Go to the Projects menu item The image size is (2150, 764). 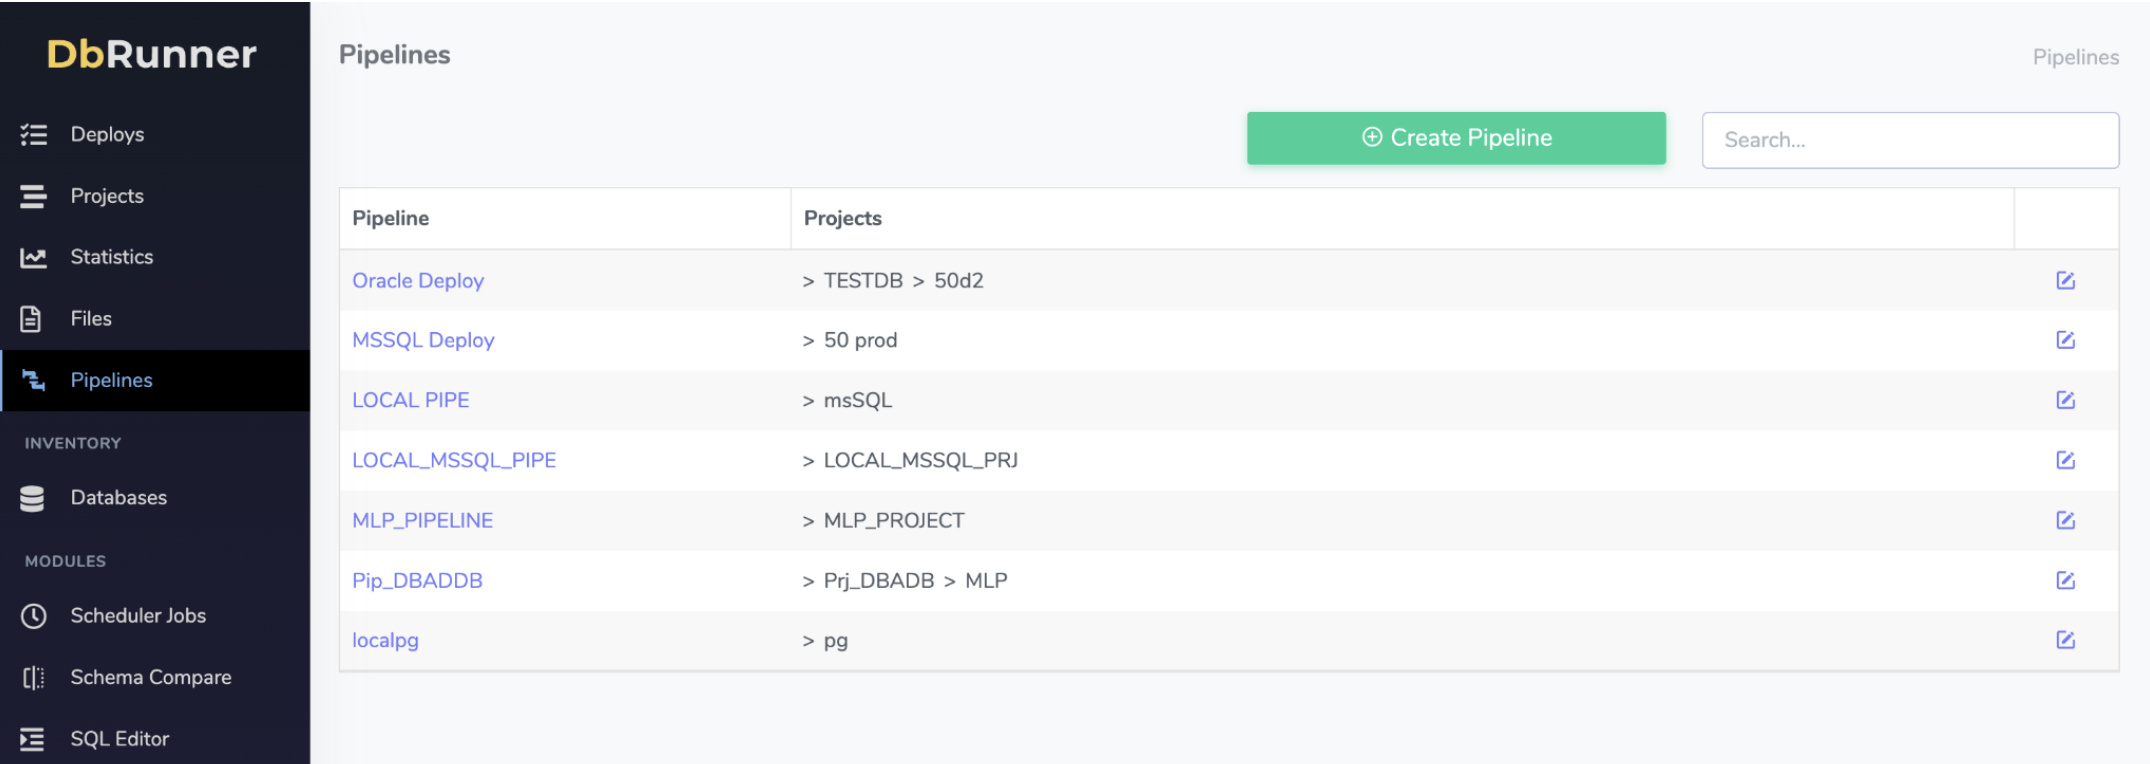tap(107, 196)
